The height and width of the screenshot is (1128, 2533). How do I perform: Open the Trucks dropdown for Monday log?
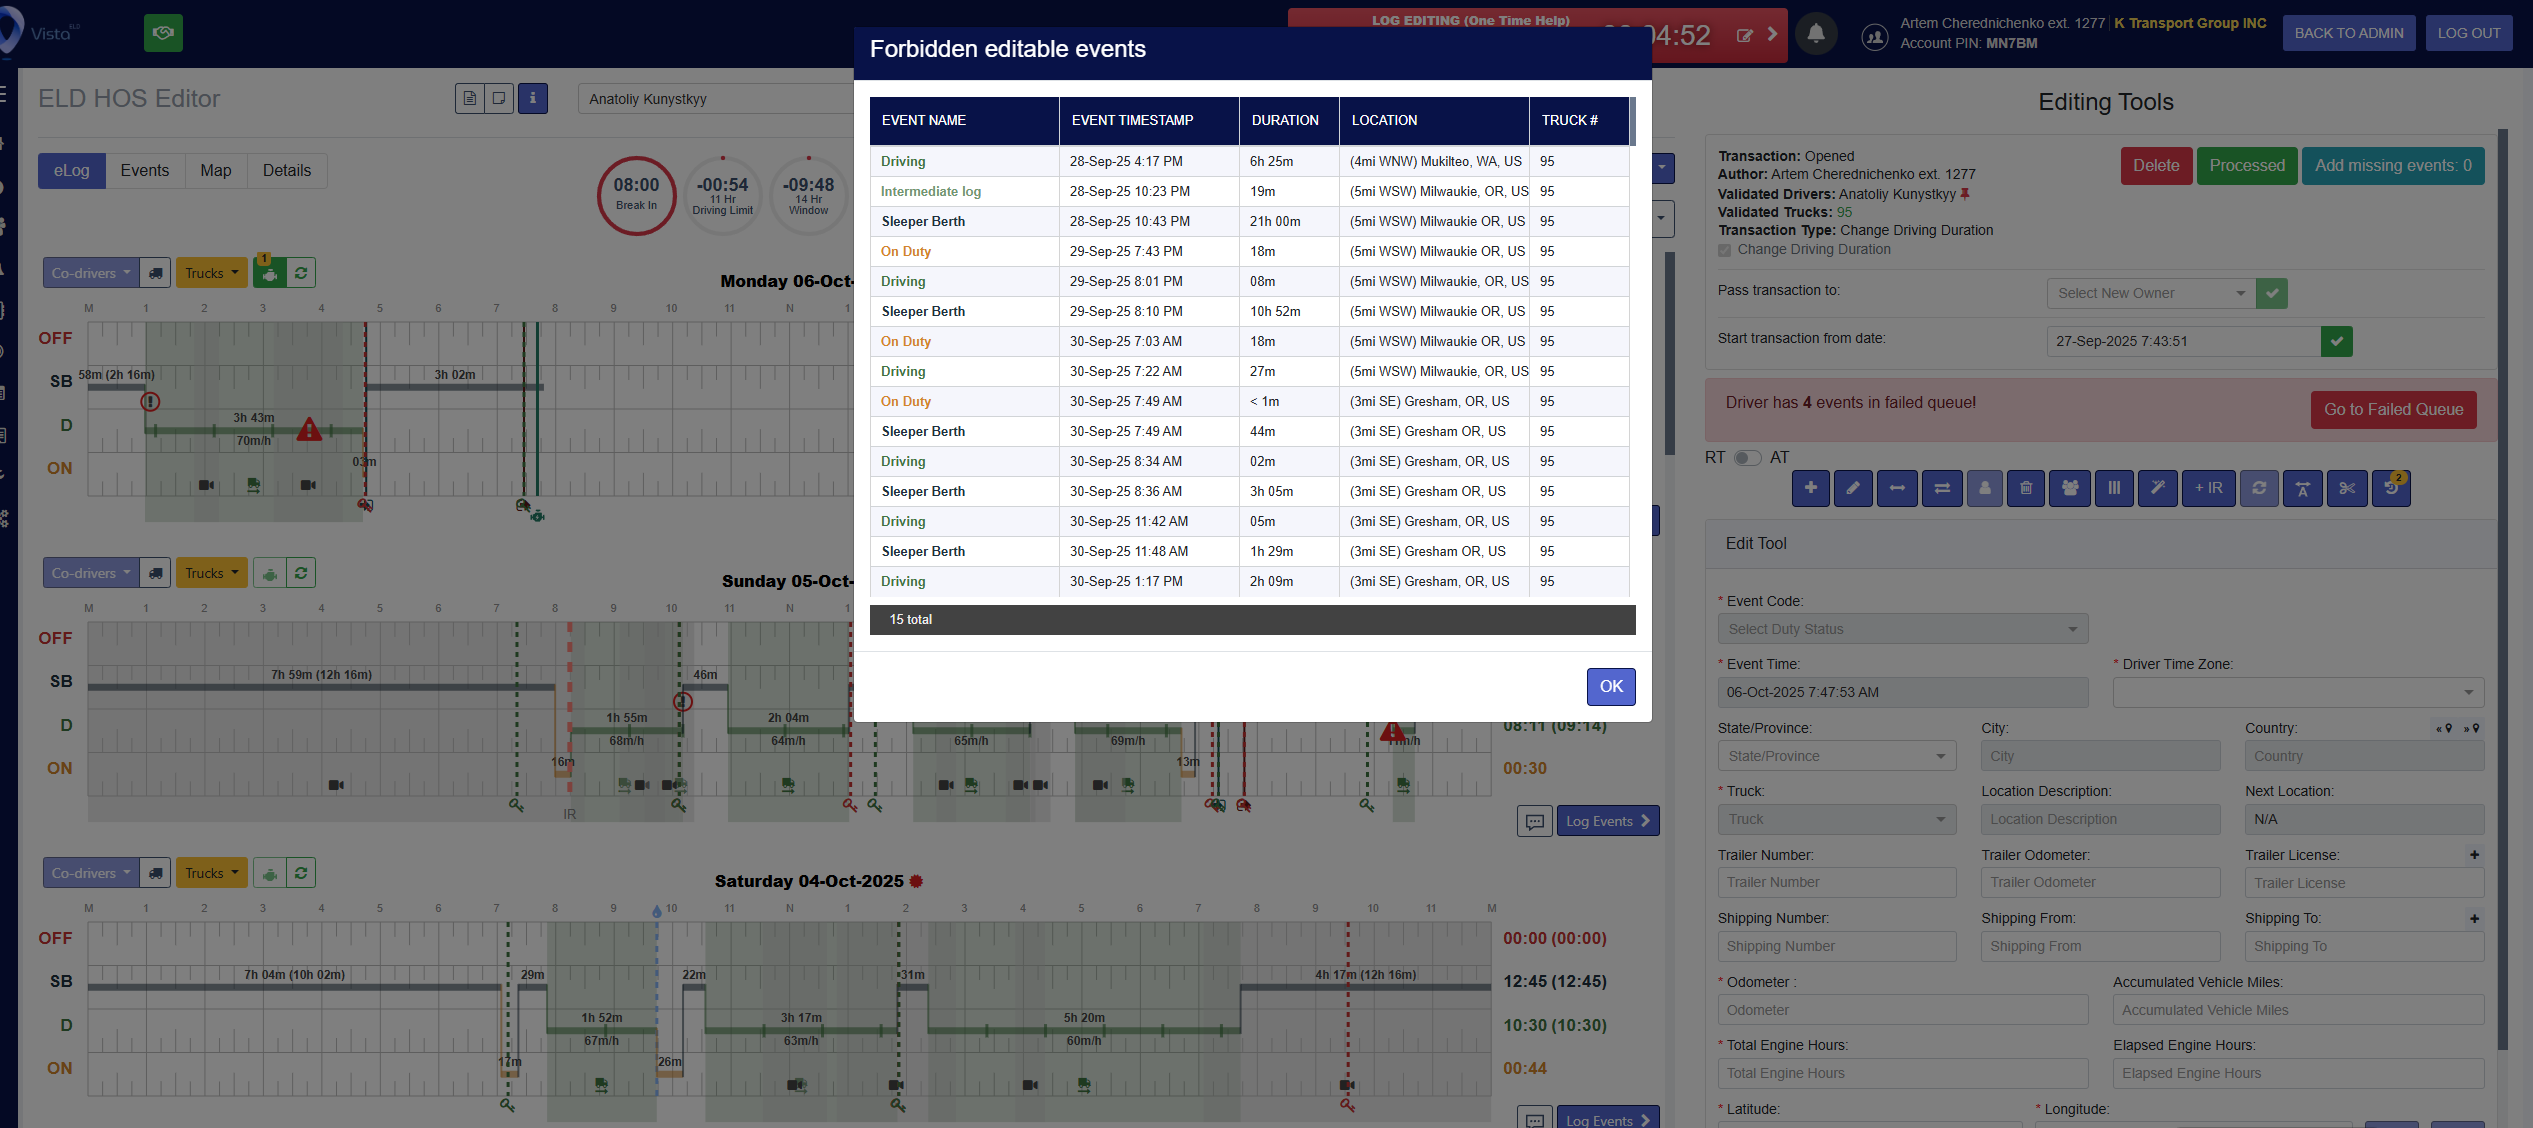[211, 273]
